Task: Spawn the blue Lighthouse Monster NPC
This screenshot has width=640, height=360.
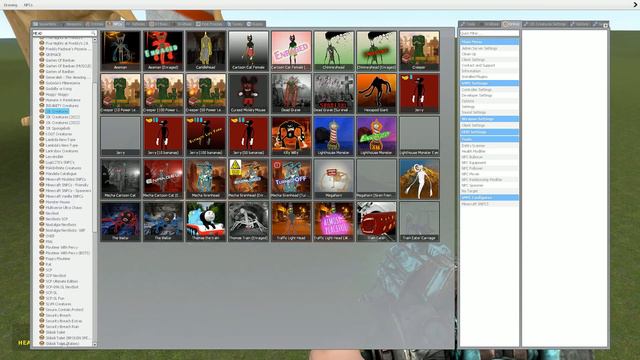Action: pos(334,136)
